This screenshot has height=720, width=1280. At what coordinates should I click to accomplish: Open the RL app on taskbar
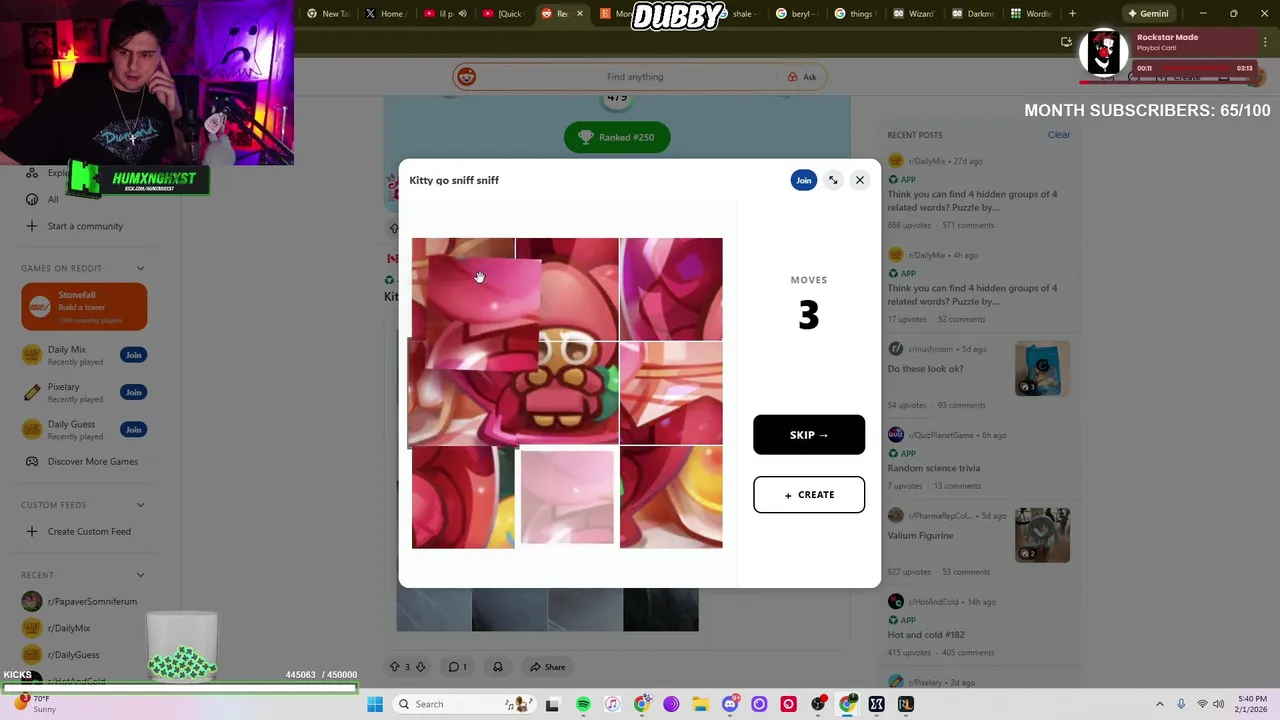(906, 704)
